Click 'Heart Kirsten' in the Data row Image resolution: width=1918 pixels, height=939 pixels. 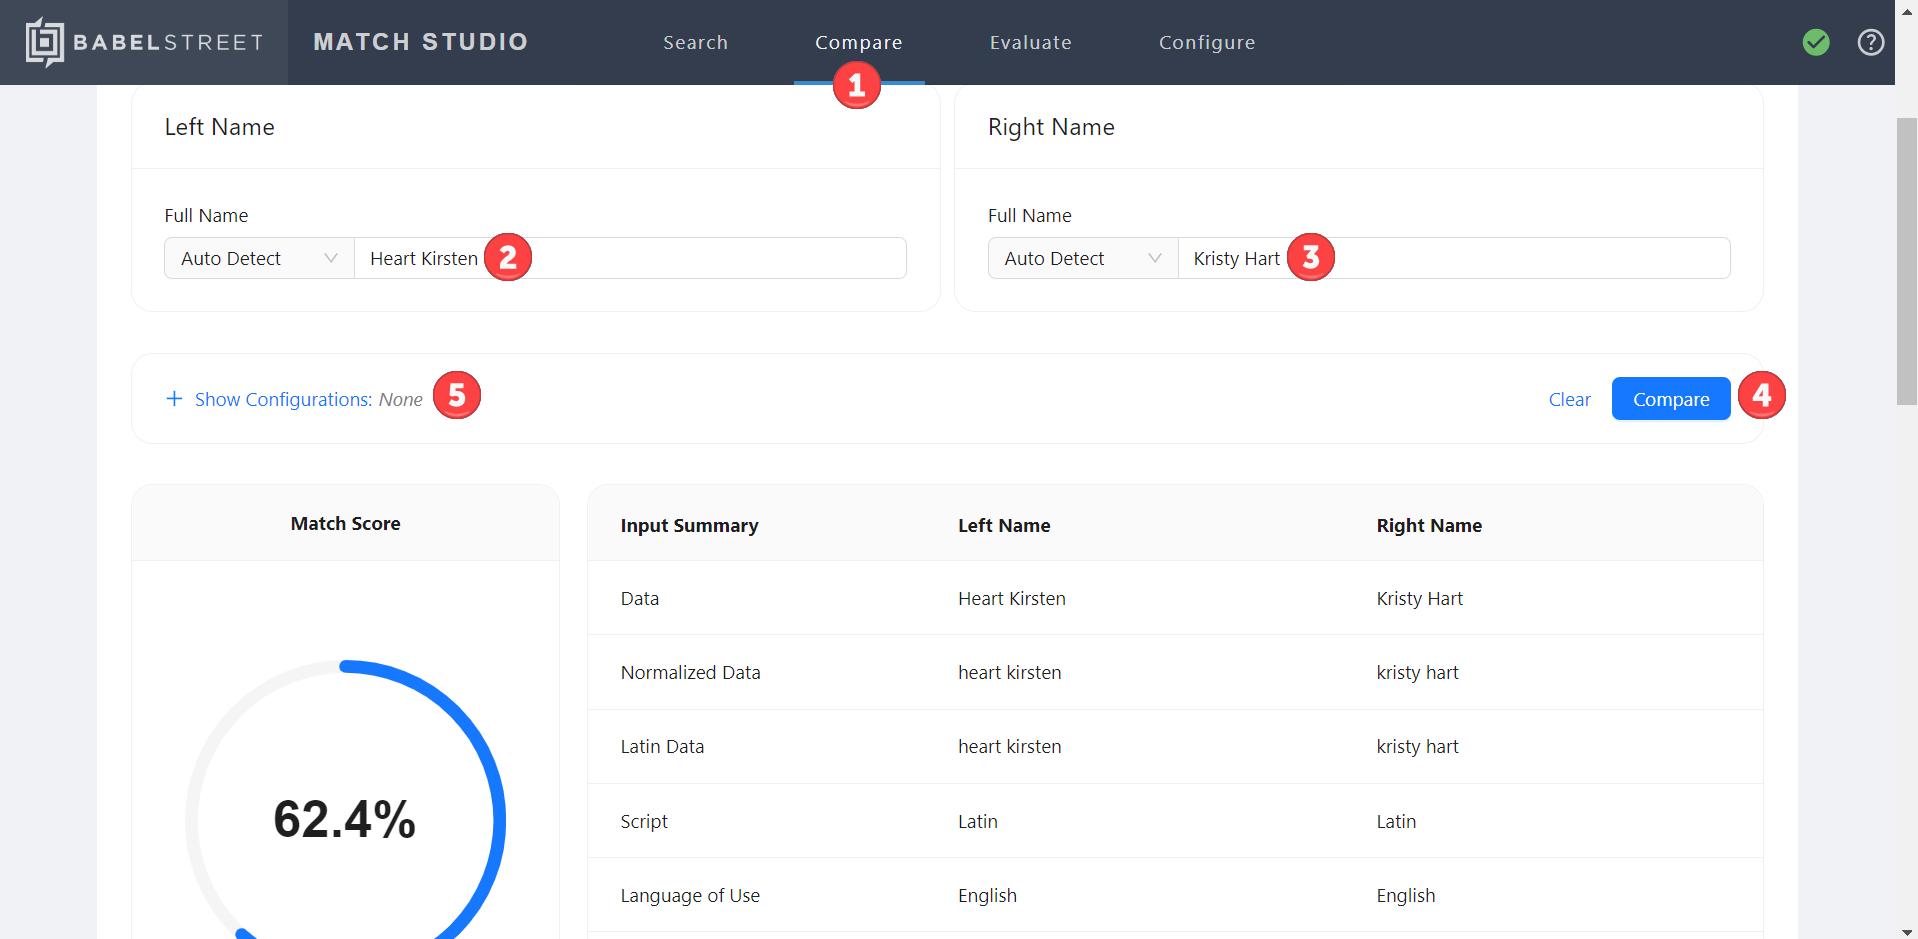tap(1012, 598)
